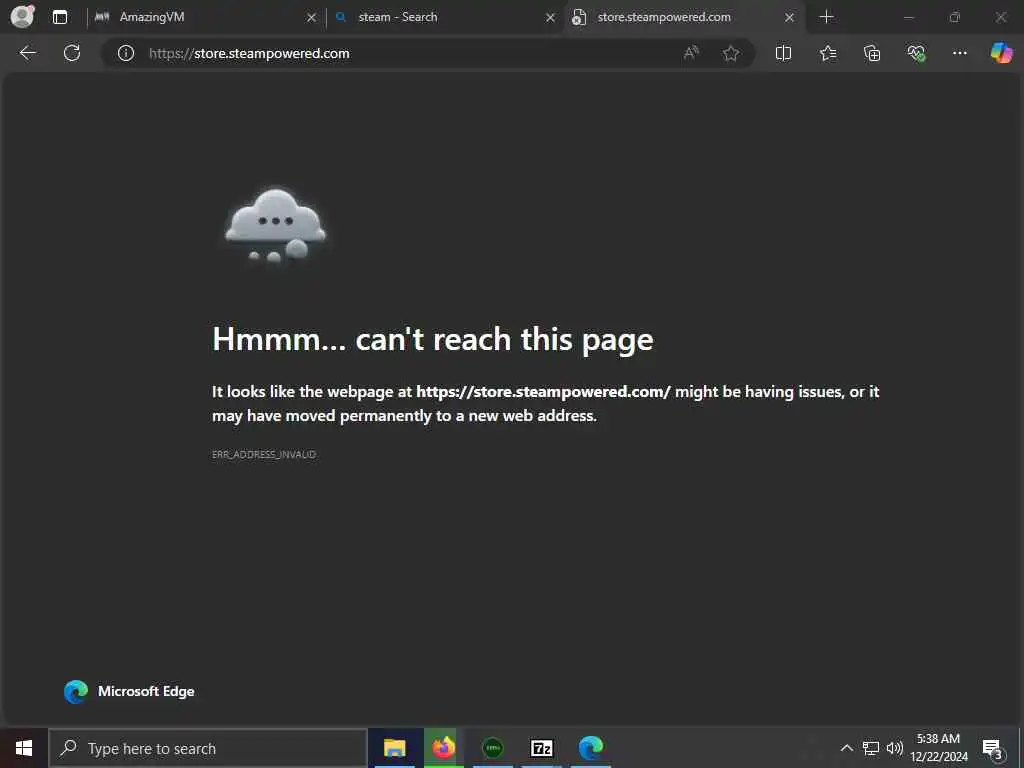Click the https://store.steampowered.com/ text in message

[x=543, y=391]
